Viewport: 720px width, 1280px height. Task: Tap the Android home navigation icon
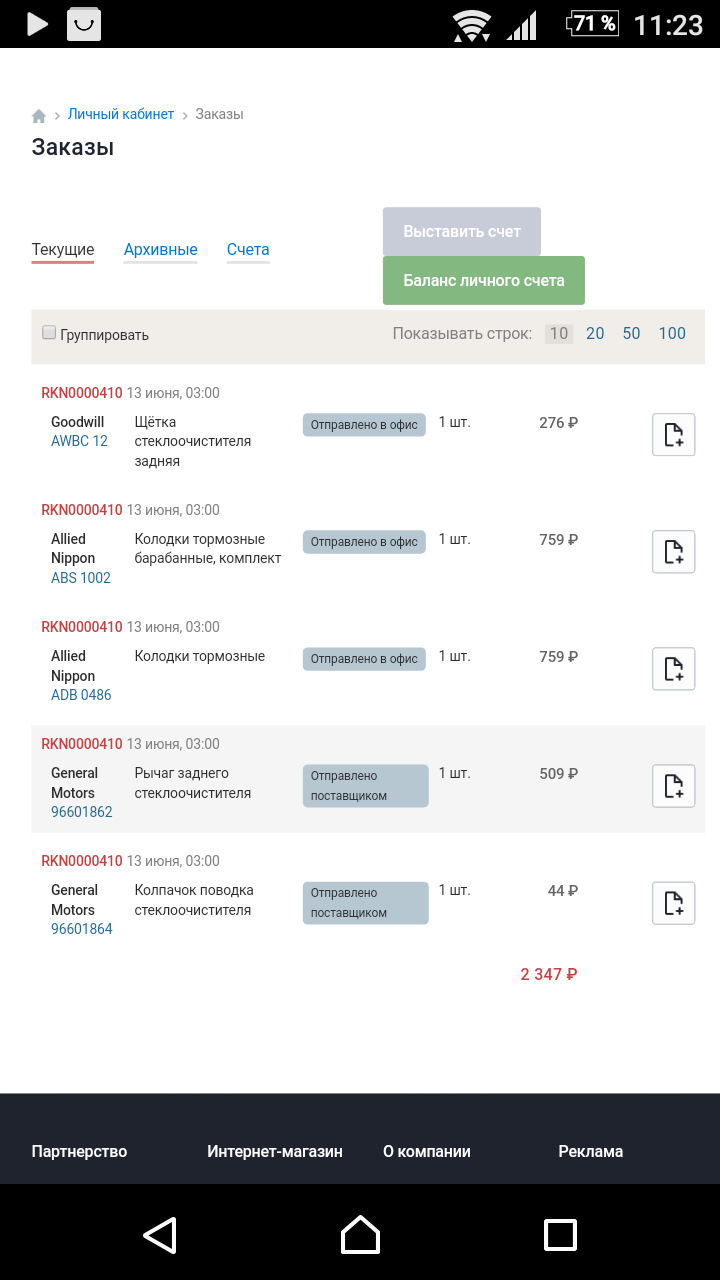[360, 1235]
